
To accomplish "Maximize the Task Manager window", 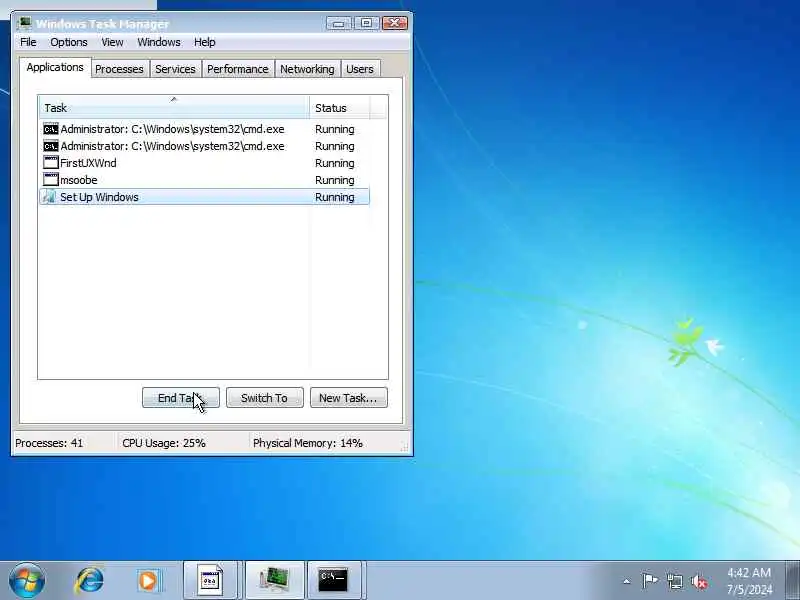I will [366, 23].
